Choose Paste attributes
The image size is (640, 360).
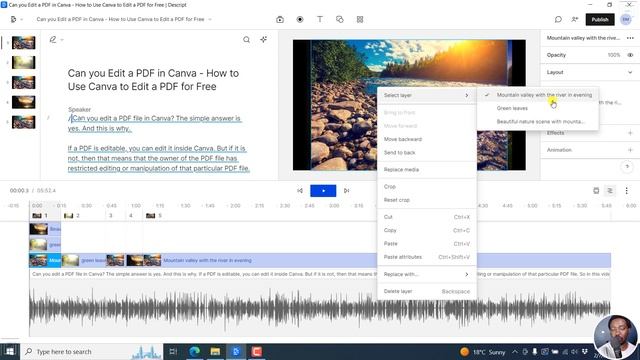[x=427, y=257]
